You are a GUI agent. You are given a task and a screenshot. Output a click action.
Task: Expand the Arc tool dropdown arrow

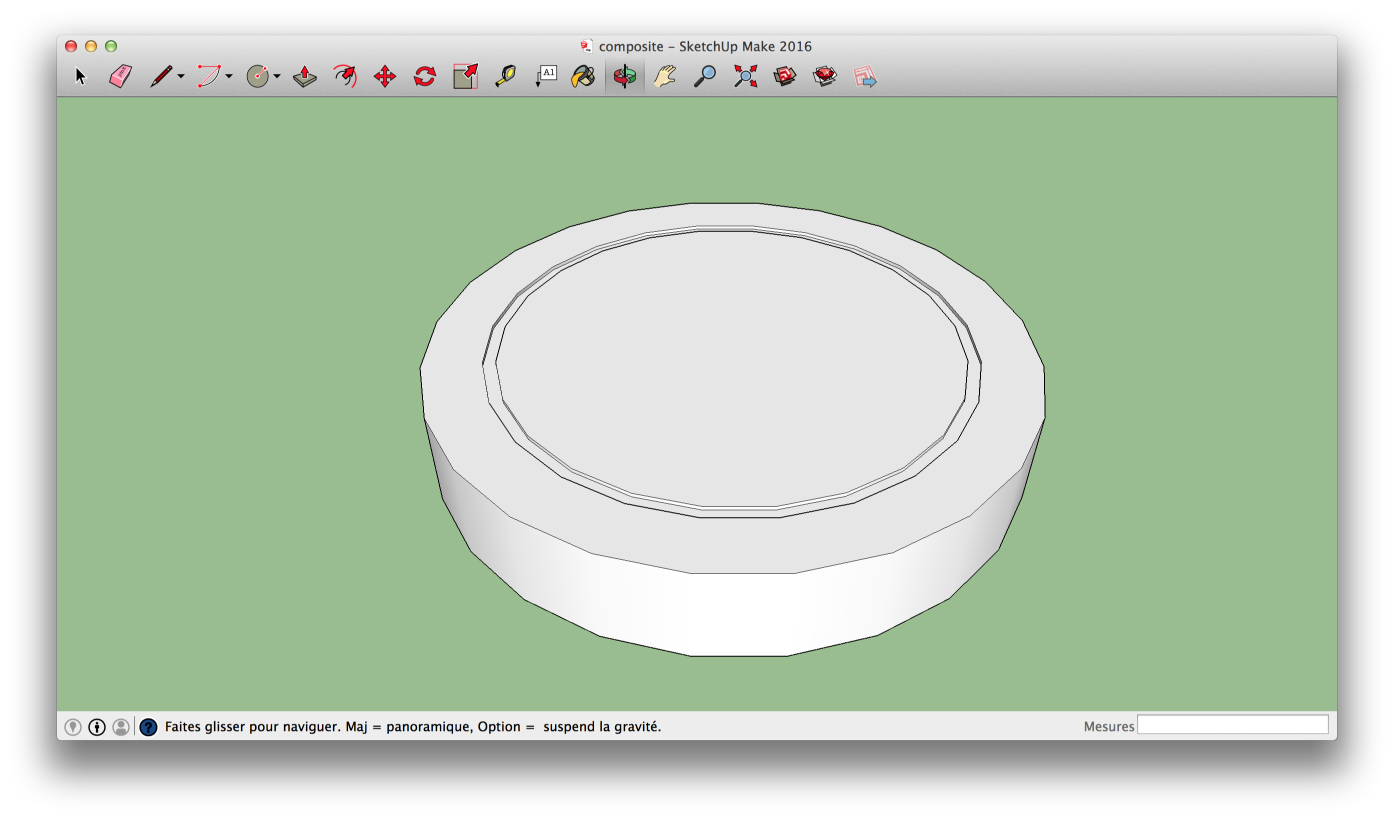pyautogui.click(x=229, y=76)
